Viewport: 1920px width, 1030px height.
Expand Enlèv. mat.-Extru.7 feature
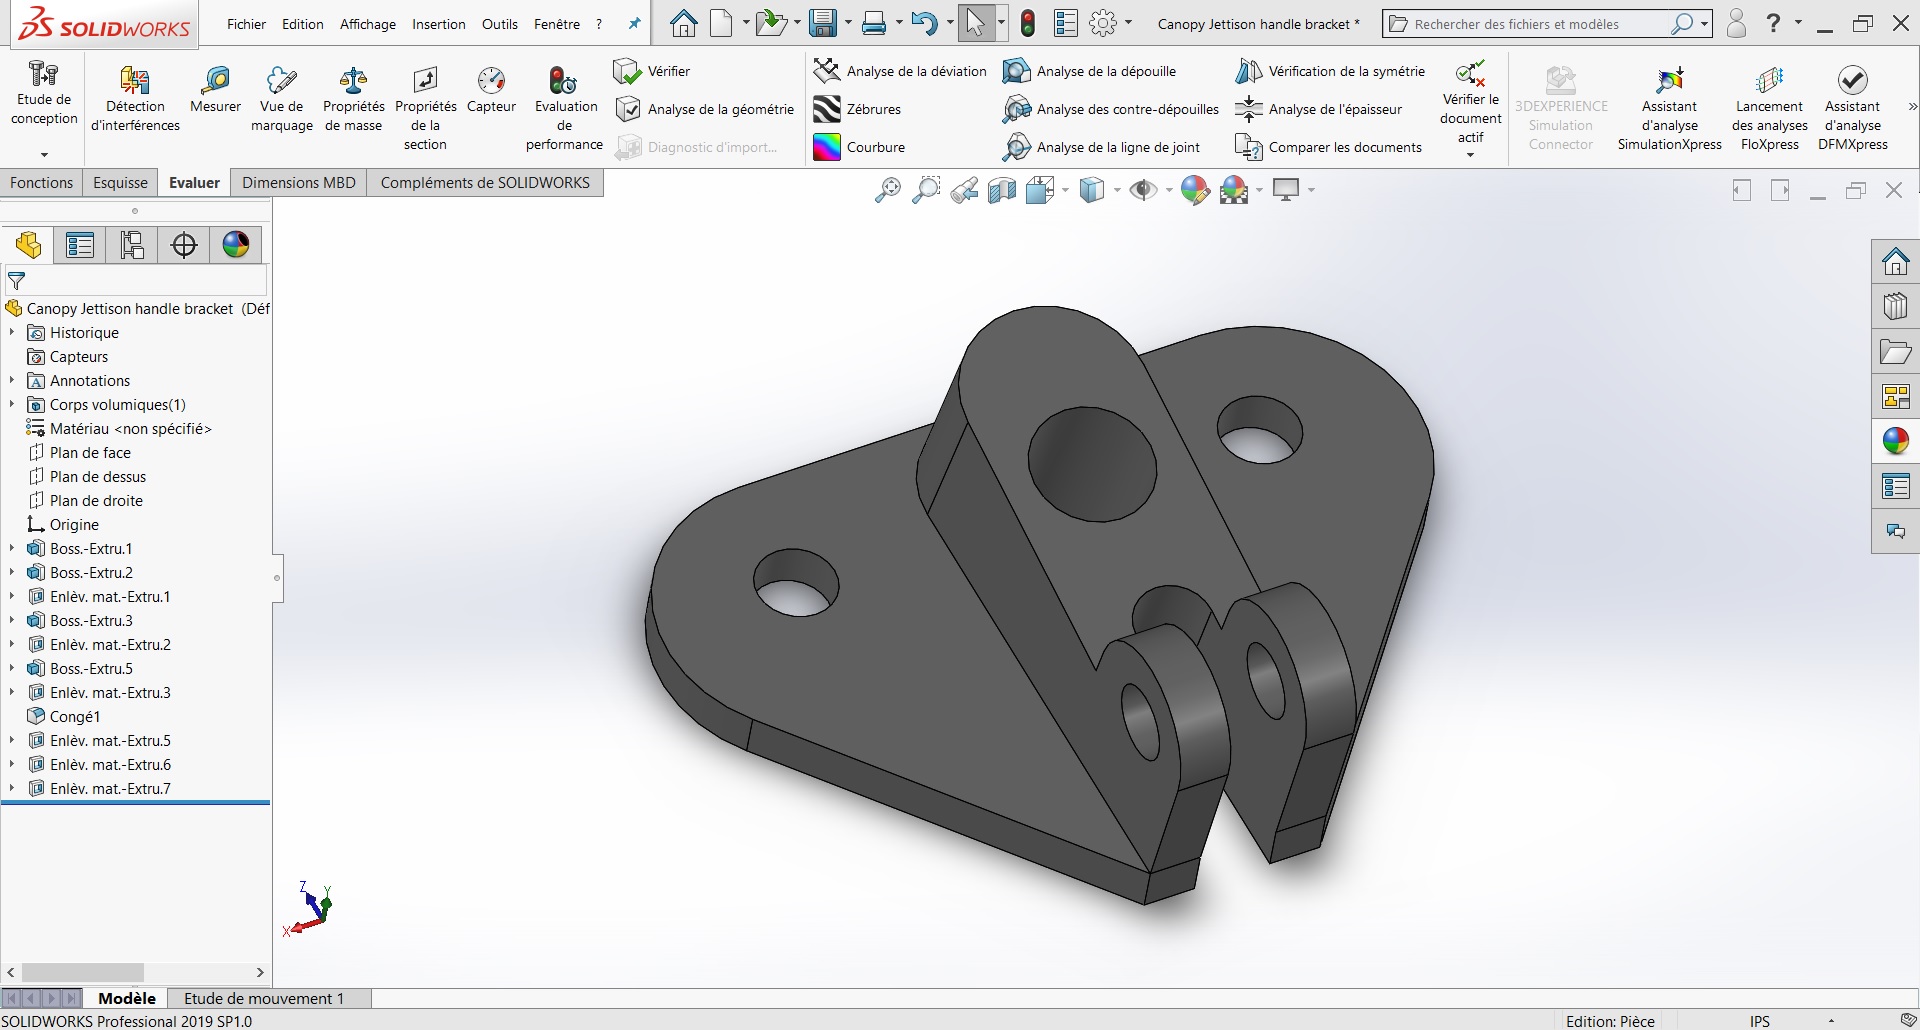(x=12, y=789)
